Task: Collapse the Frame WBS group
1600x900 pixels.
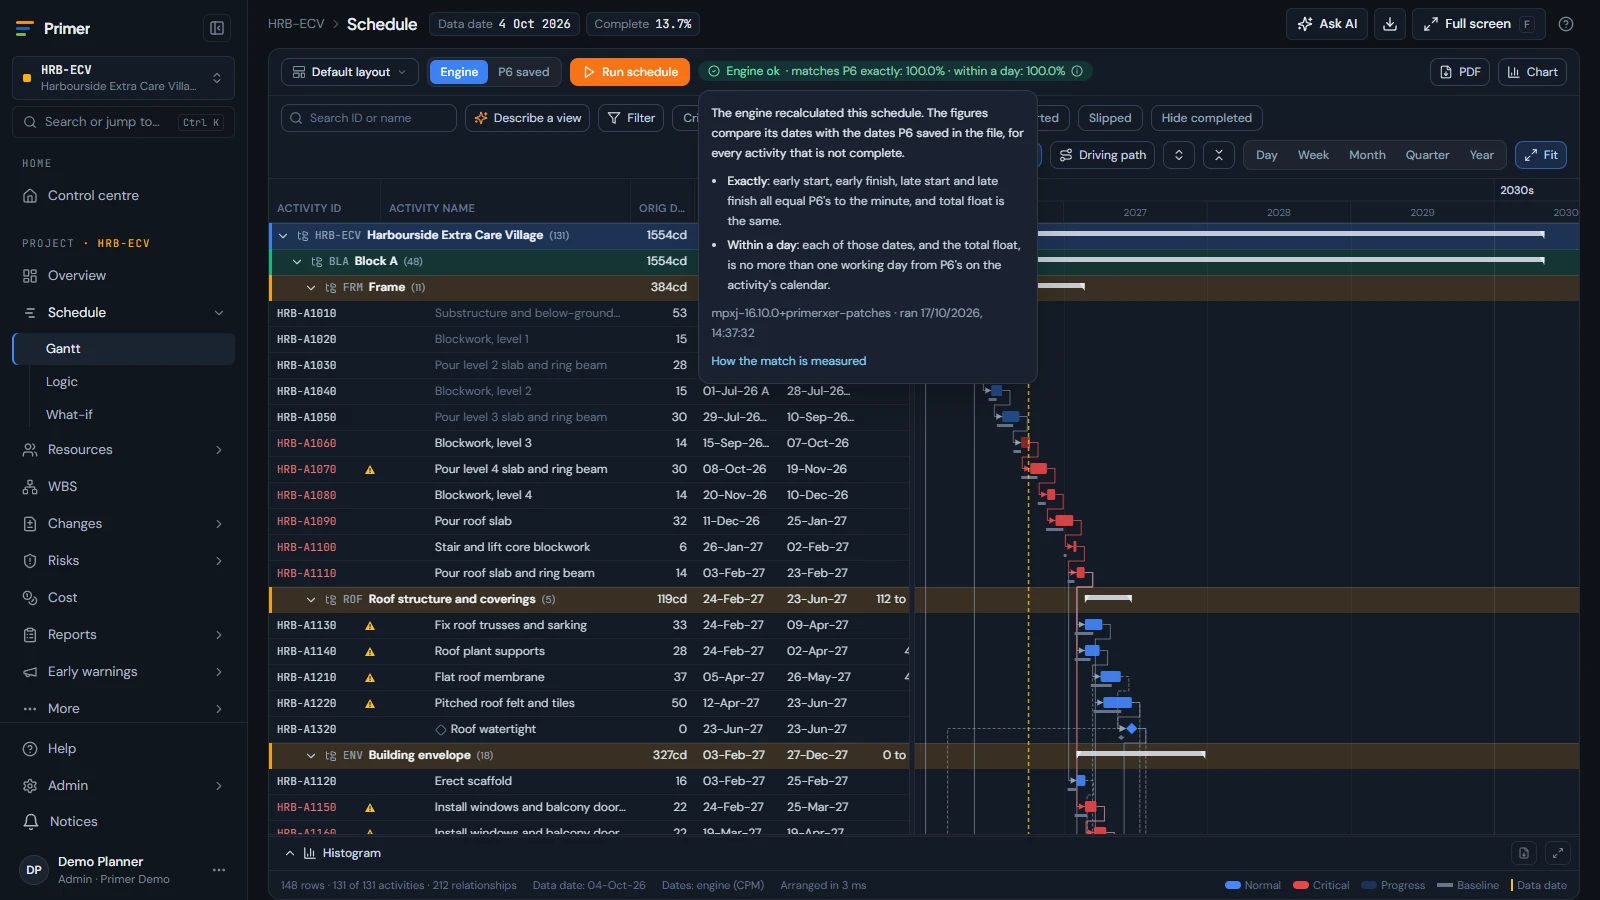Action: click(311, 287)
